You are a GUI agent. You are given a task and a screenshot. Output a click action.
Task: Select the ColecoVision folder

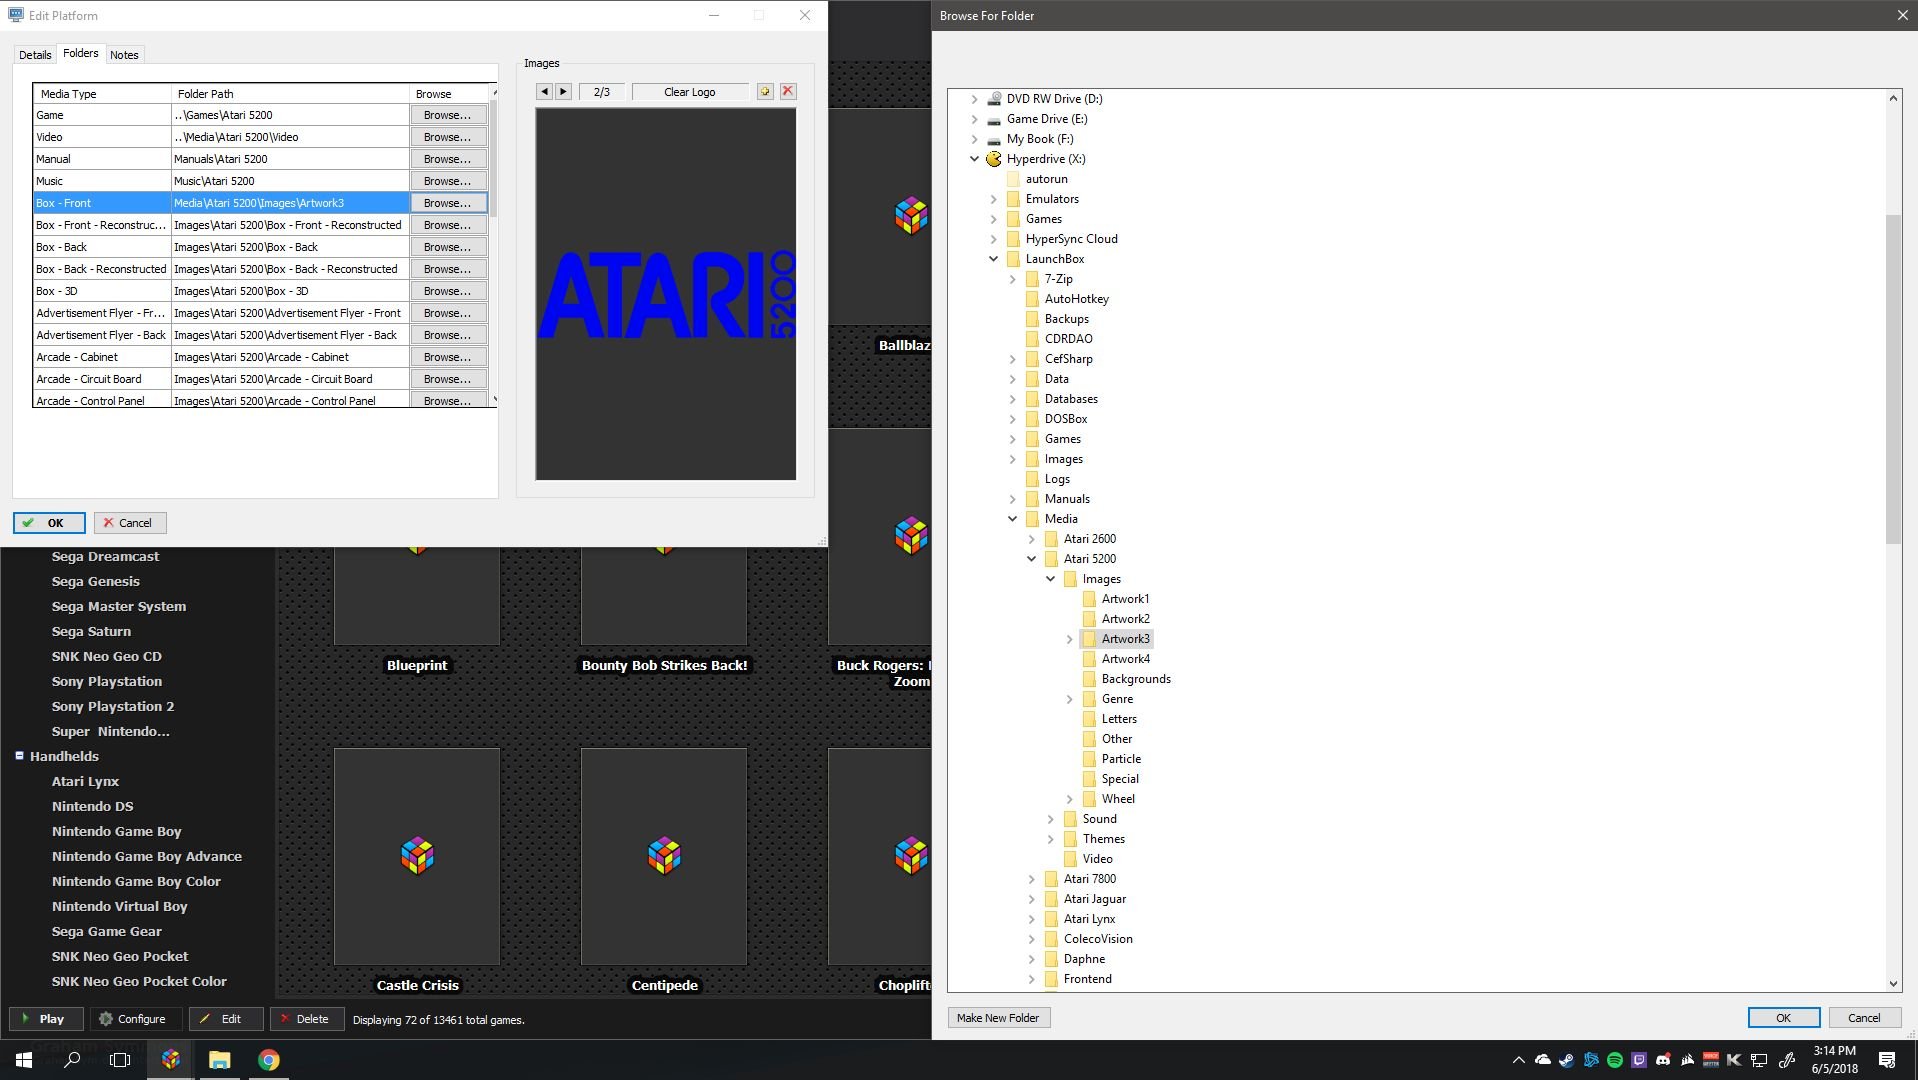pos(1098,939)
